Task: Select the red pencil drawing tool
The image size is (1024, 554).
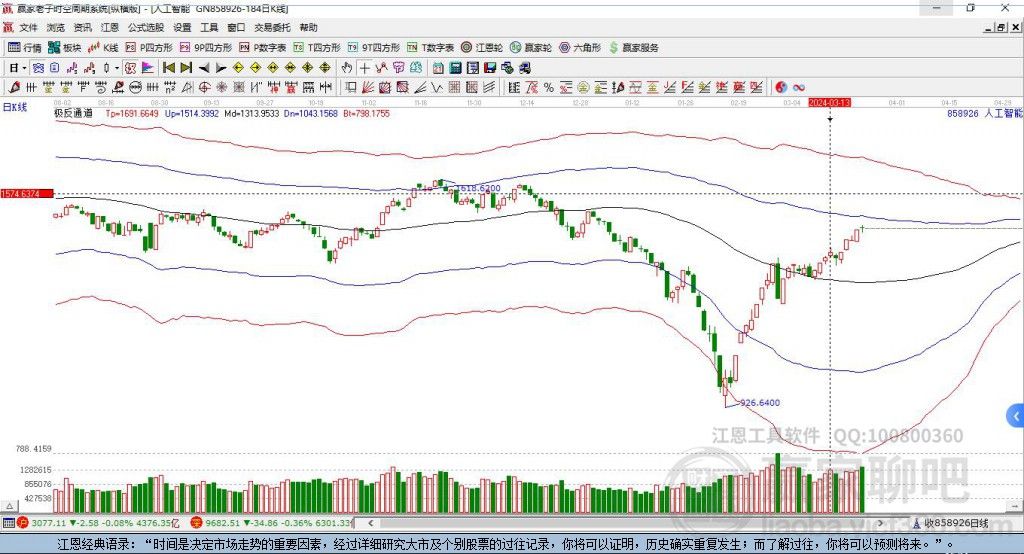Action: (13, 88)
